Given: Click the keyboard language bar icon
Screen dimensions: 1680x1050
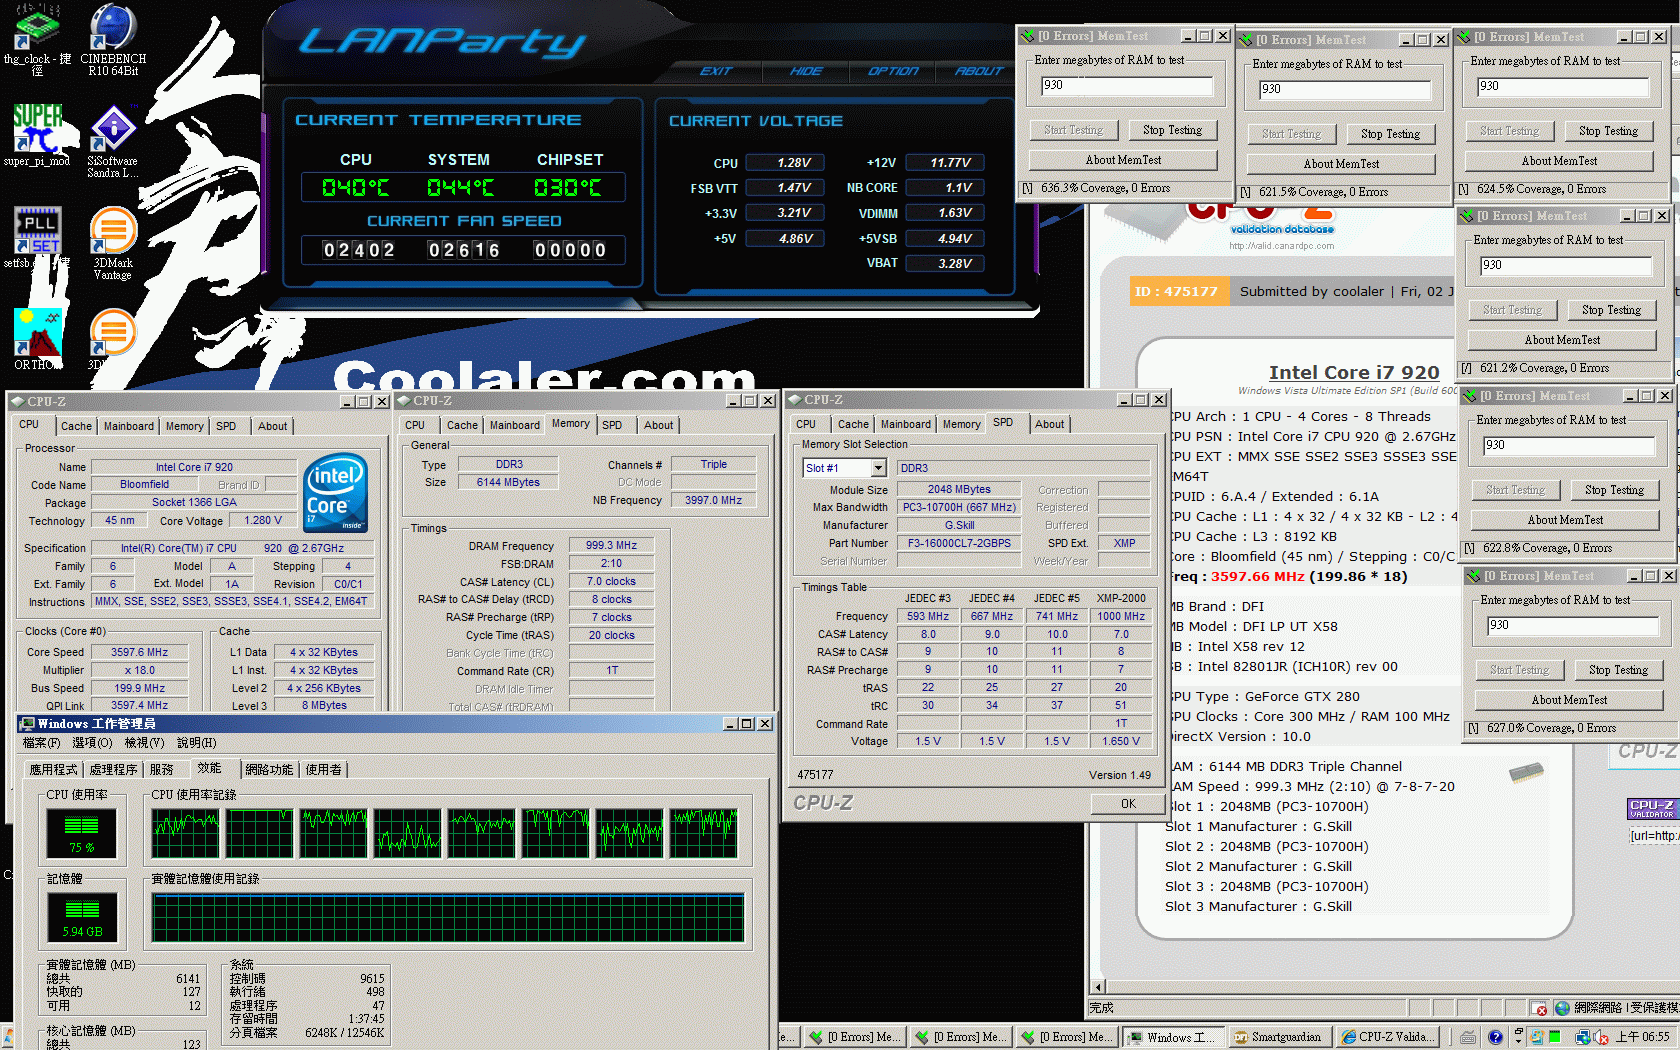Looking at the screenshot, I should [1467, 1037].
